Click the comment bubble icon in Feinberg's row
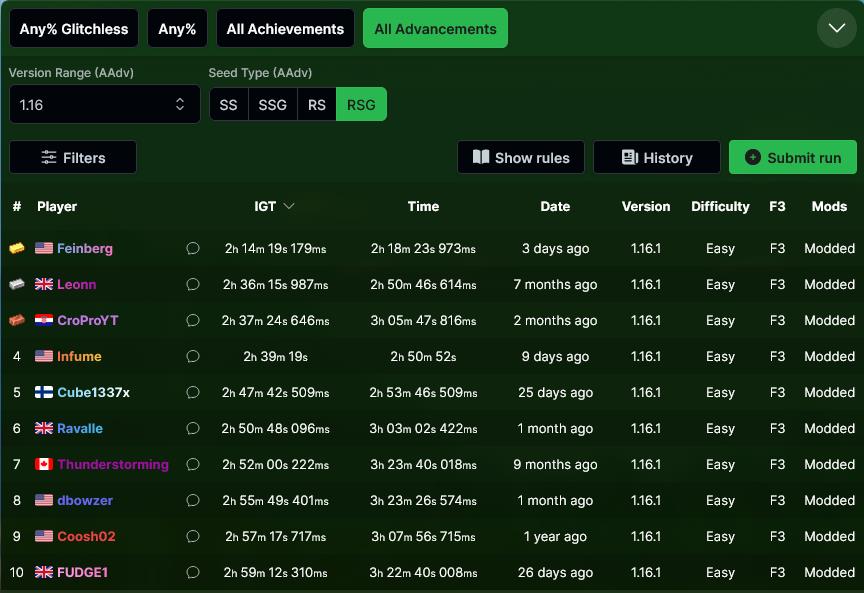The height and width of the screenshot is (593, 864). coord(193,249)
